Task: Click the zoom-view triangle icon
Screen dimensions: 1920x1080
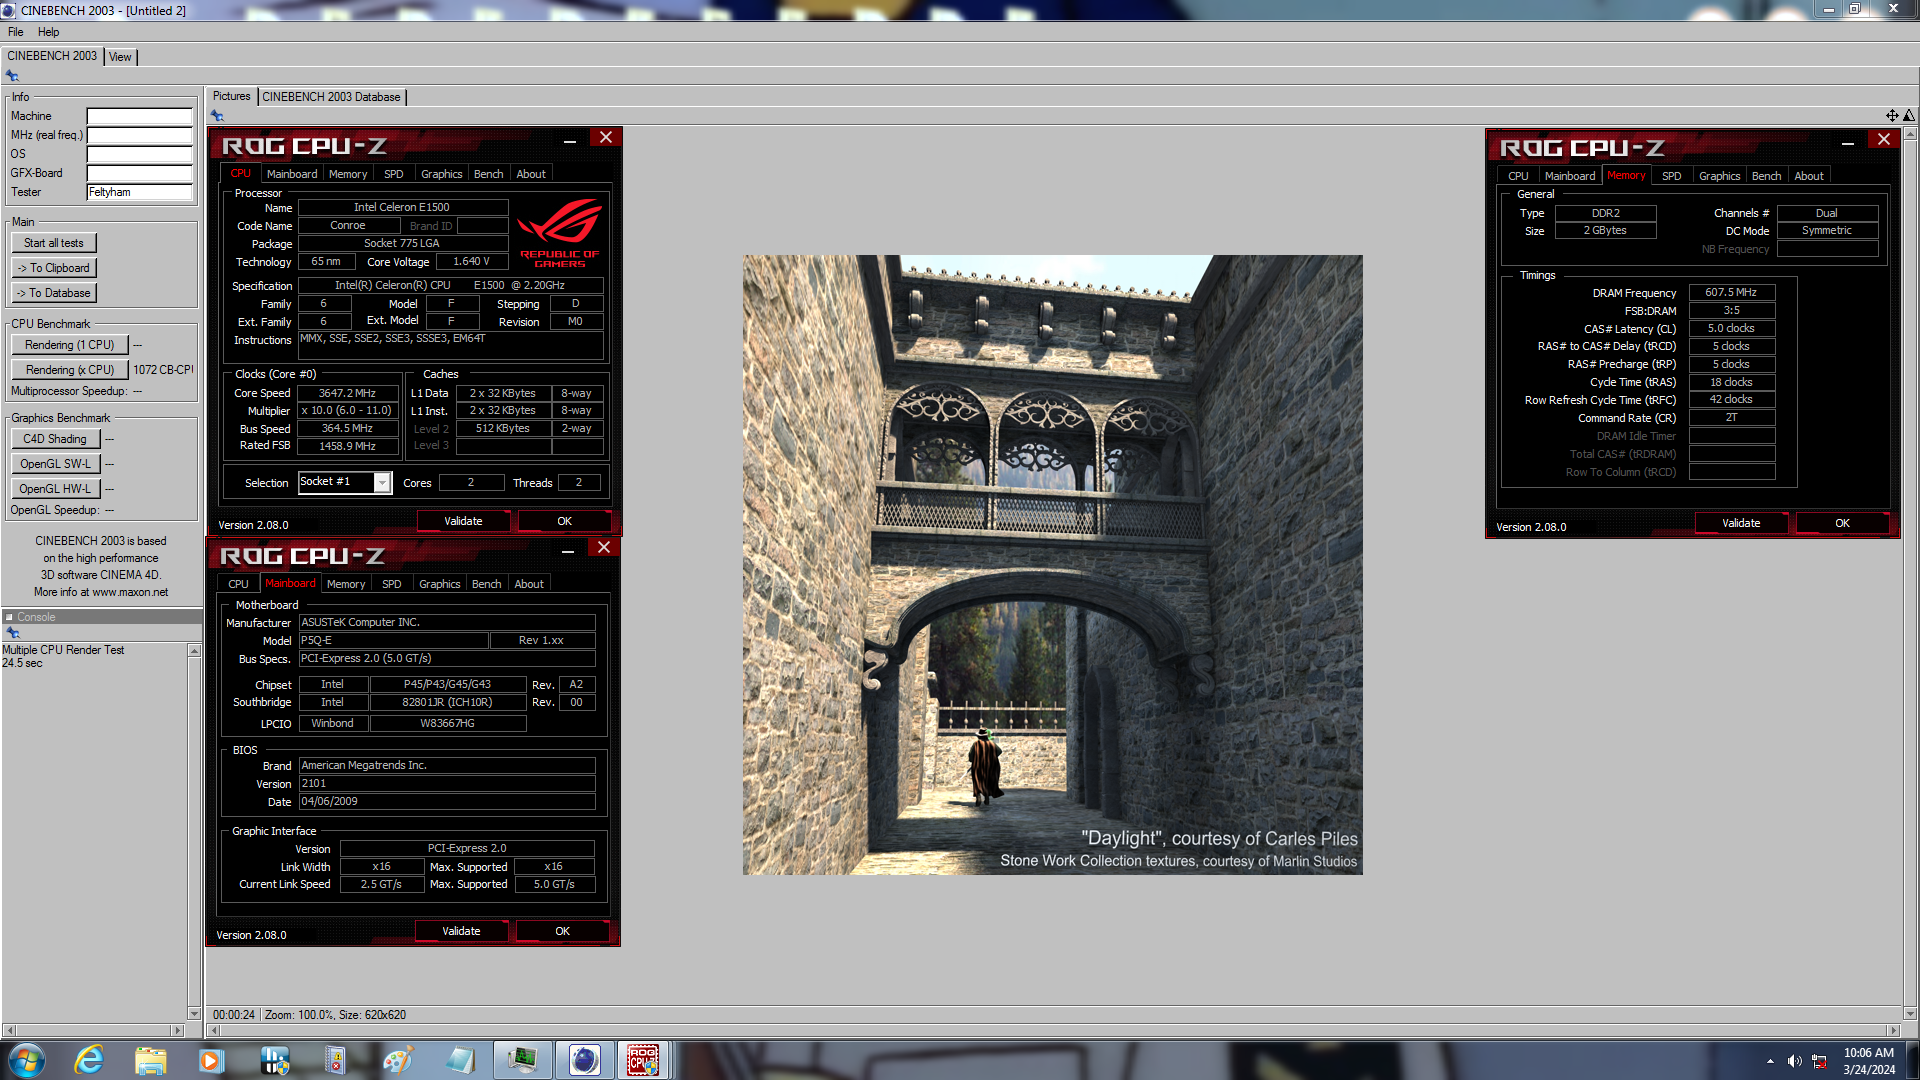Action: coord(1908,116)
